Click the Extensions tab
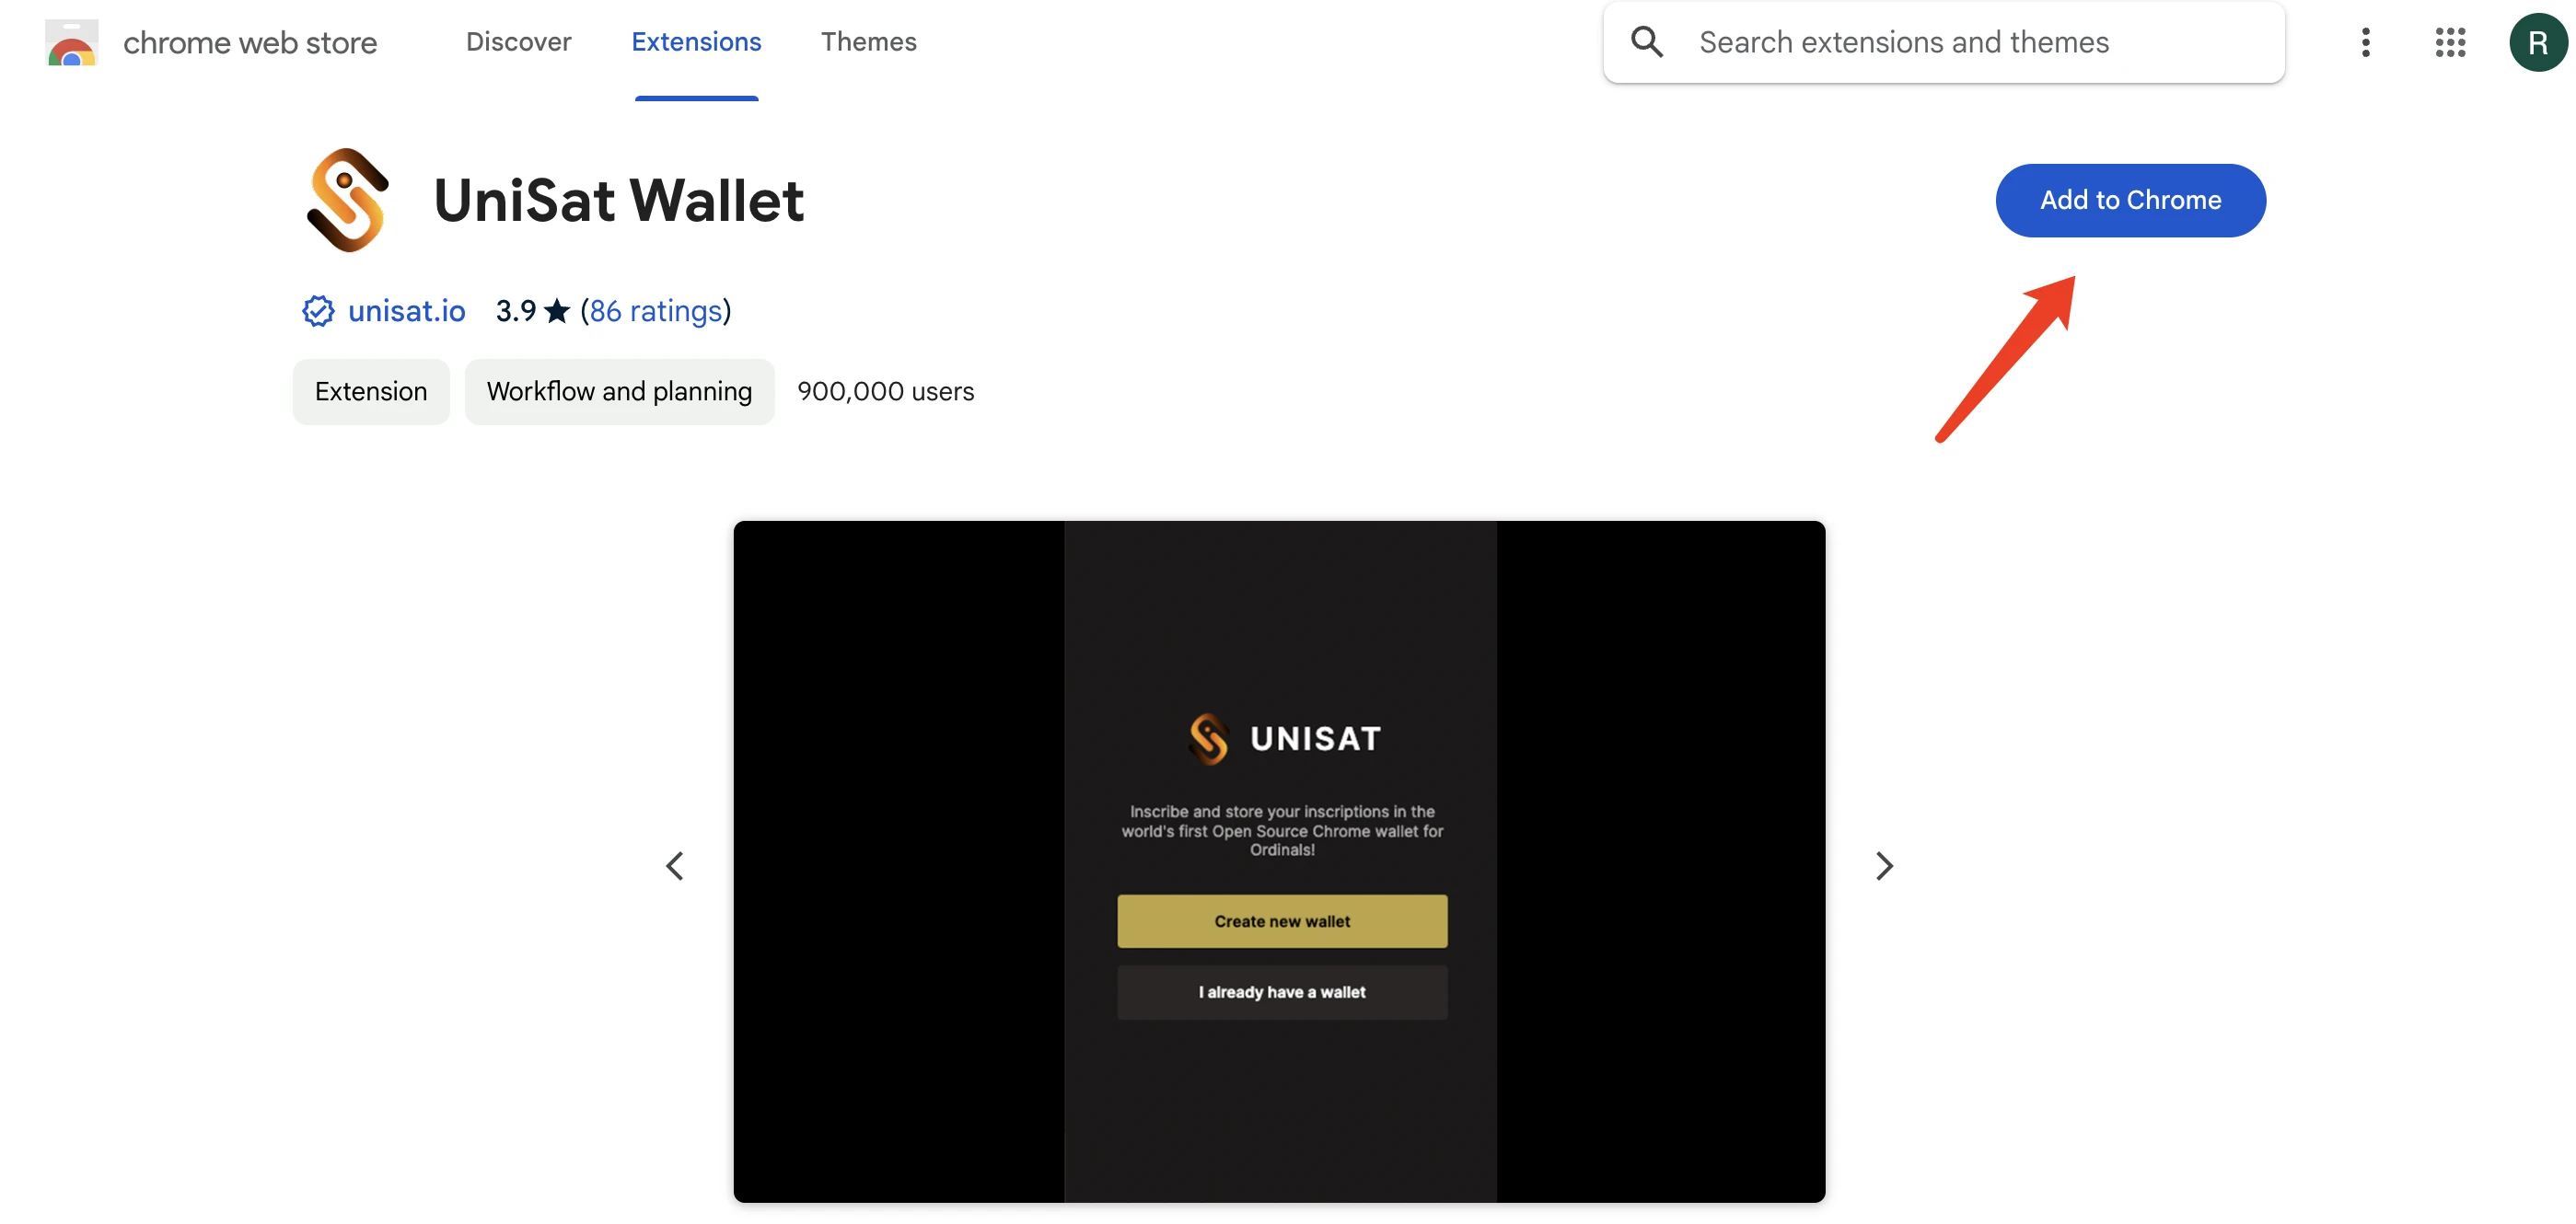Screen dimensions: 2576x1224 (697, 41)
